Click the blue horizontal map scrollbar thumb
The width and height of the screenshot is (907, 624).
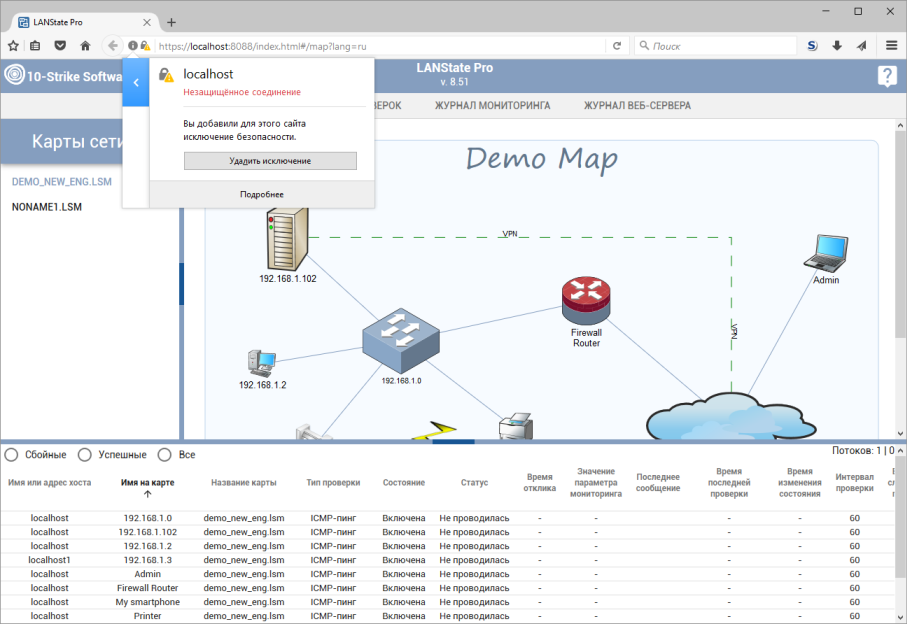pyautogui.click(x=454, y=441)
